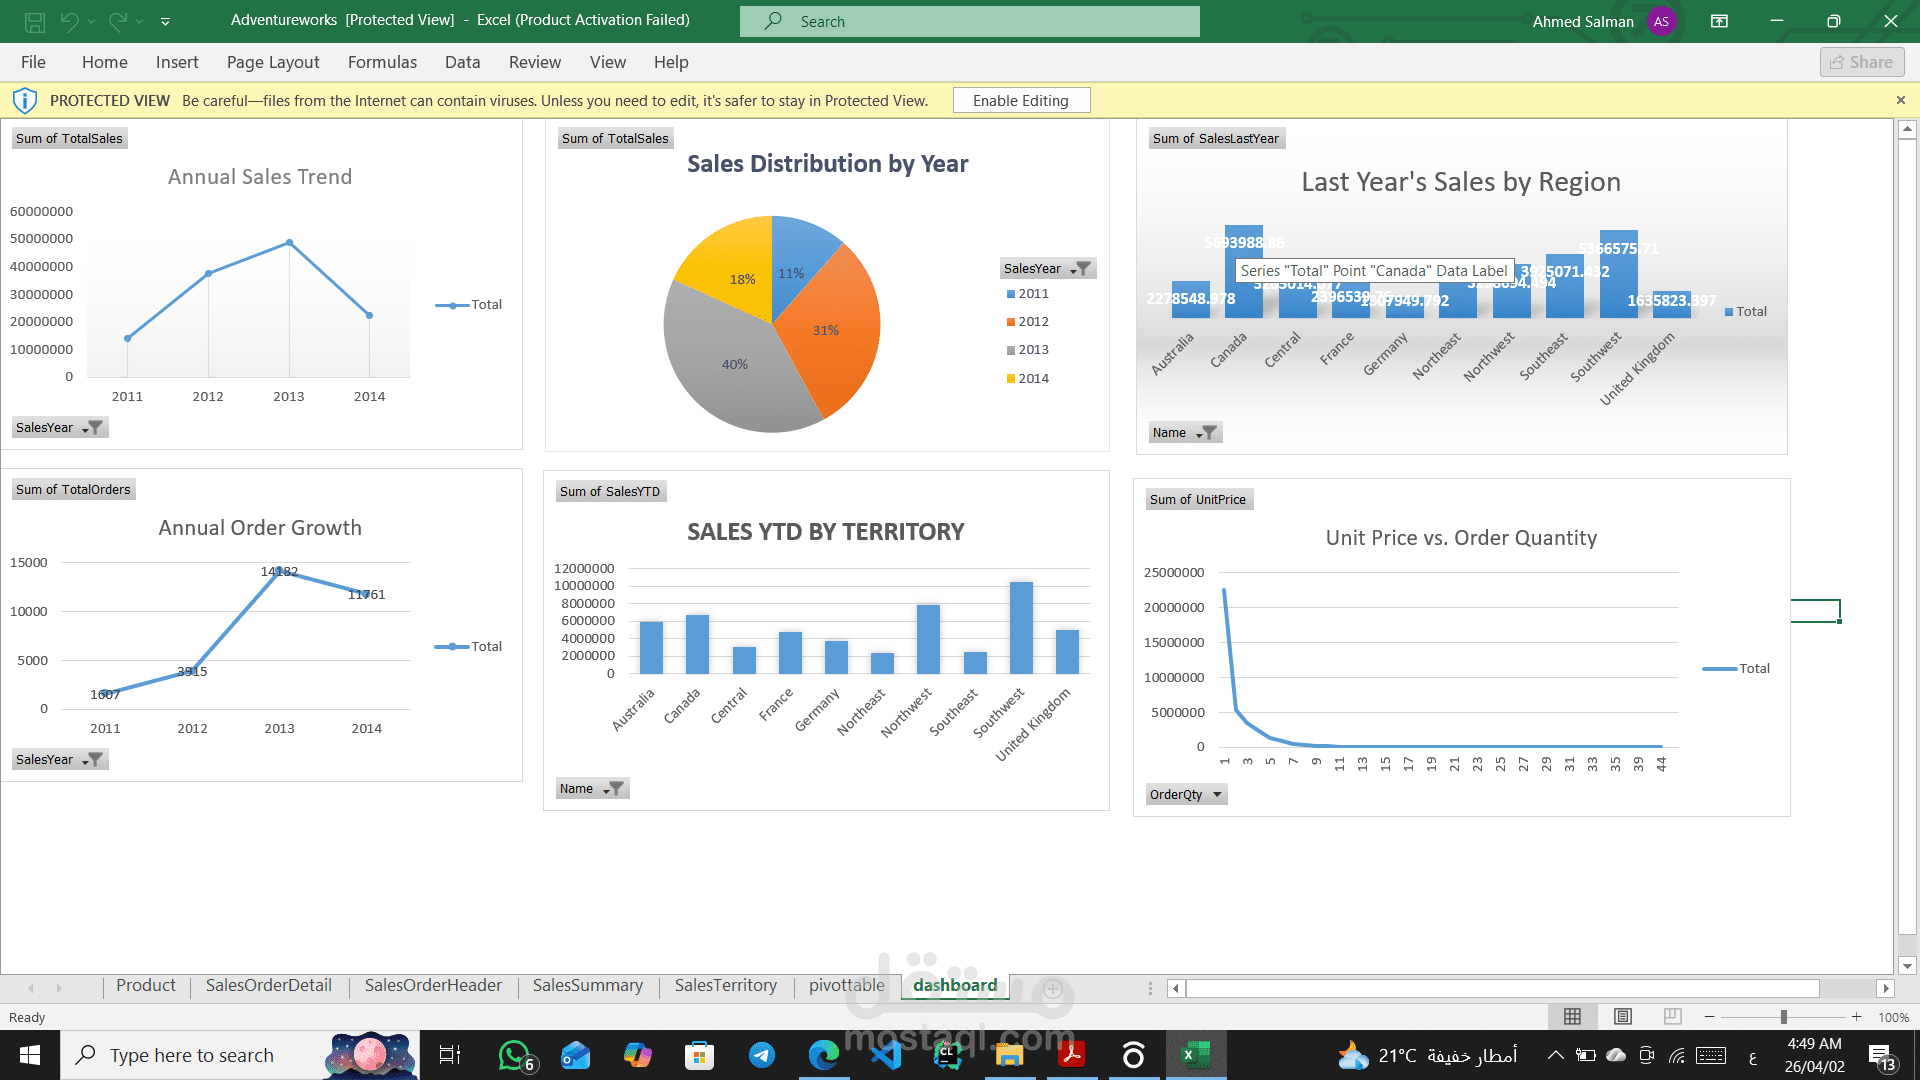Click the Save icon in Quick Access Toolbar
This screenshot has height=1080, width=1920.
[34, 20]
